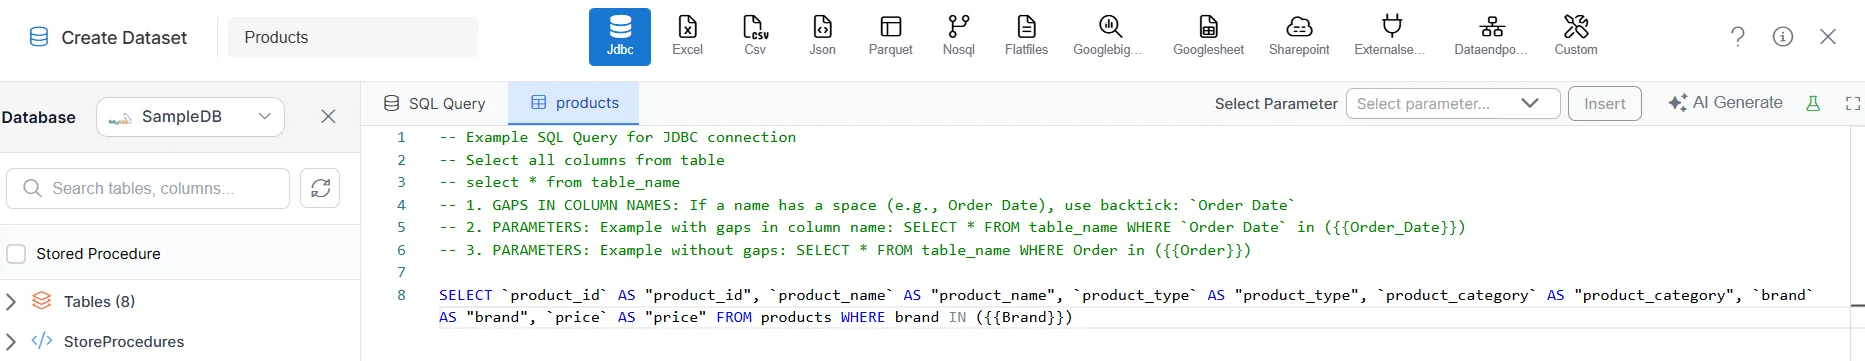1865x361 pixels.
Task: Refresh the database tables list
Action: pyautogui.click(x=320, y=188)
